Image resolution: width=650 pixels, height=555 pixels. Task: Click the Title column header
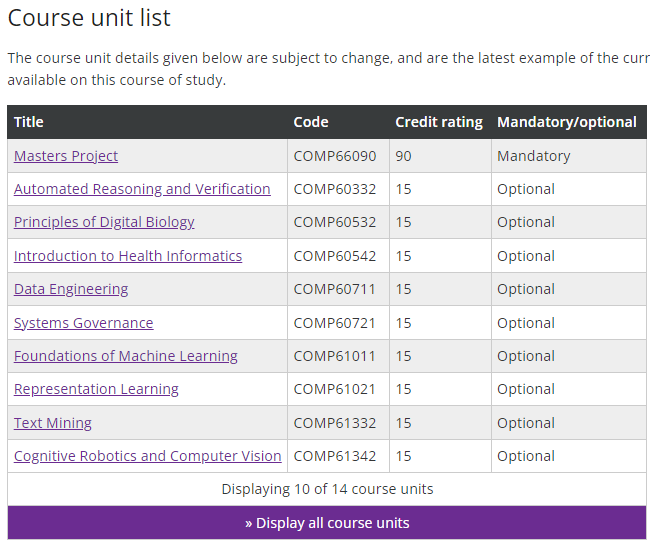(x=29, y=122)
